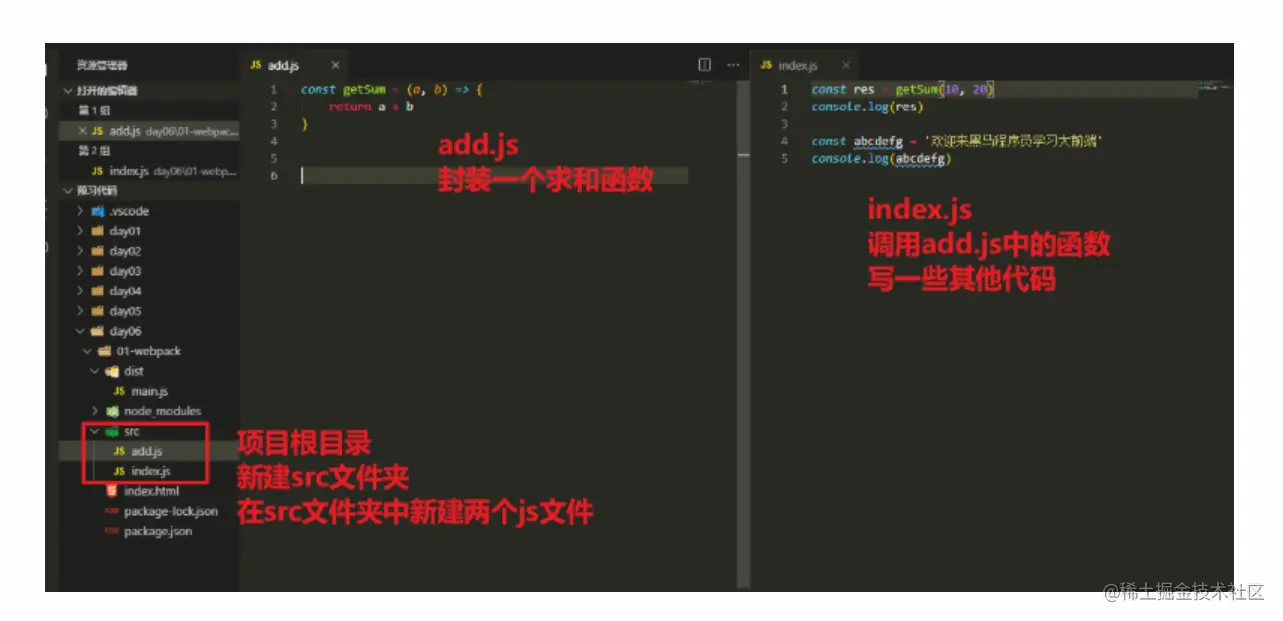The height and width of the screenshot is (621, 1283).
Task: Click line number 3 in add.js gutter
Action: coord(273,124)
